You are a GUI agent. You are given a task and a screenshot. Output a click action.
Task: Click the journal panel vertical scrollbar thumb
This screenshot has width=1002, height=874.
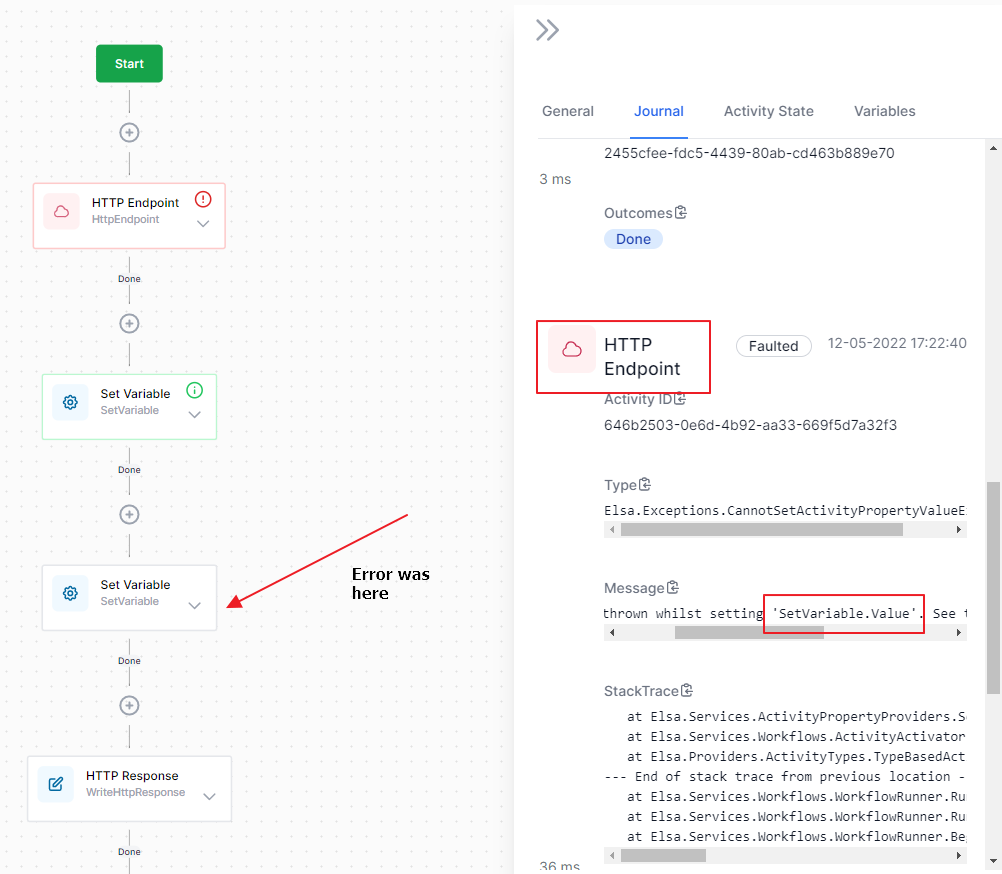993,588
